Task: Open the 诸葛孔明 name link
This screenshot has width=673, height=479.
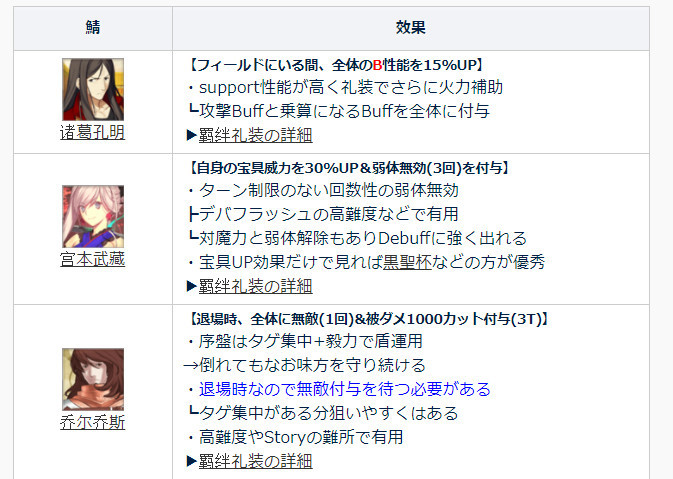Action: point(93,132)
